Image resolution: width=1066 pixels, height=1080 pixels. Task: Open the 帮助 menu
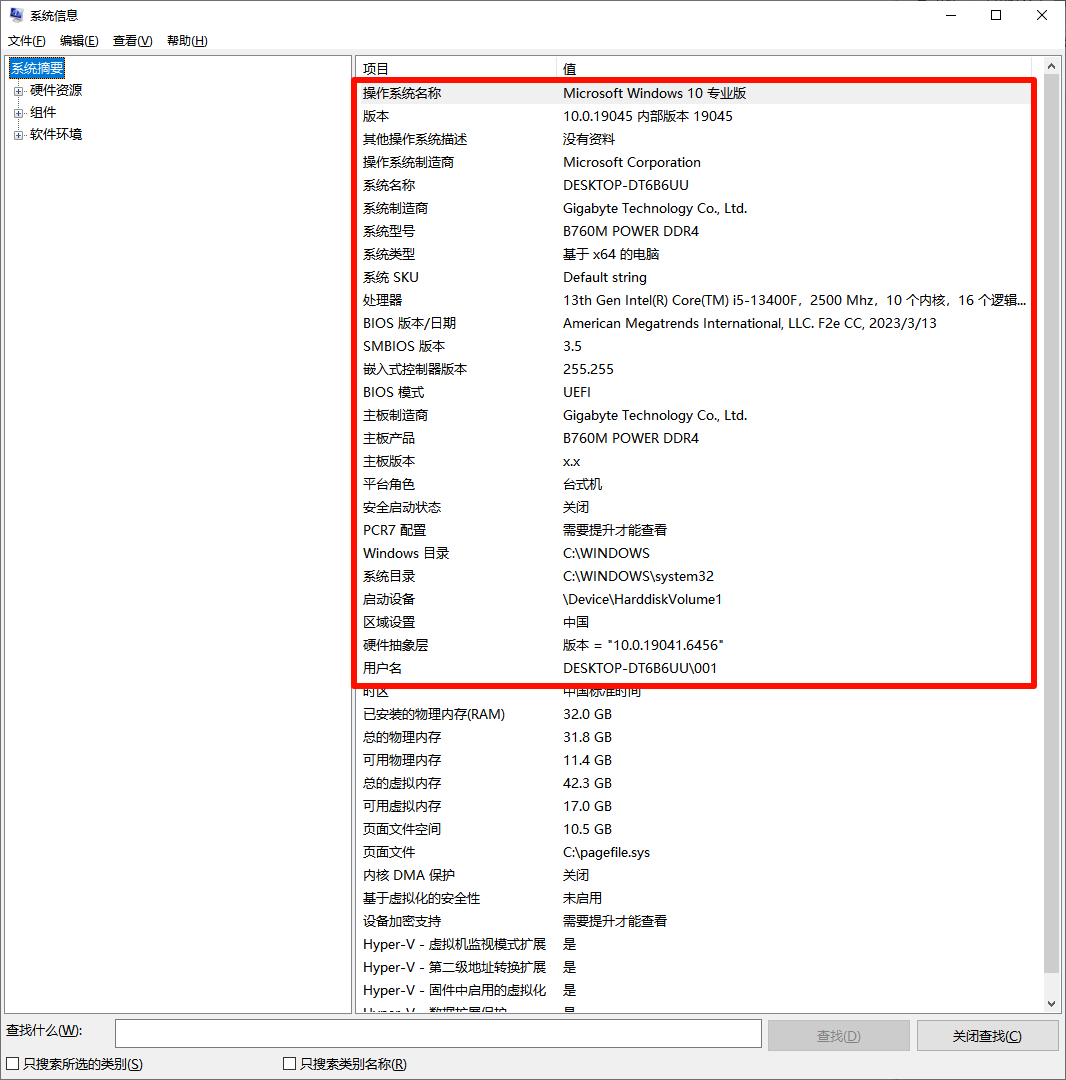(187, 41)
